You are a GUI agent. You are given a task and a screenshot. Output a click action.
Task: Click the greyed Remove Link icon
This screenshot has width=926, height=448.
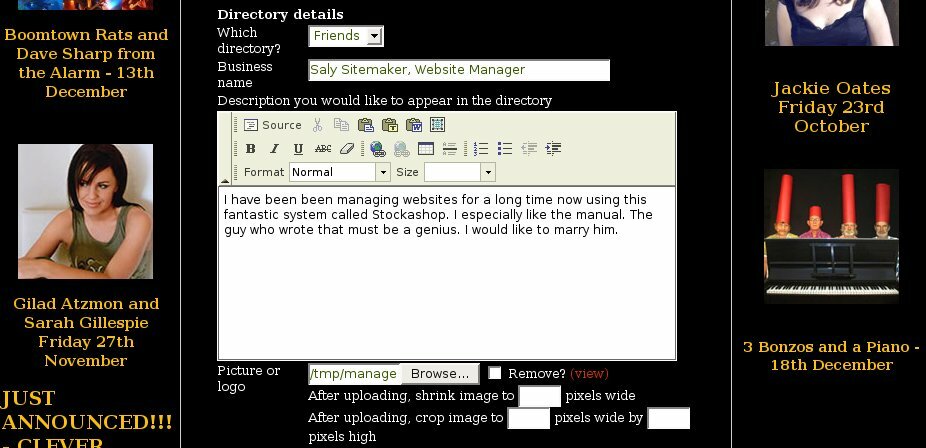pos(402,149)
